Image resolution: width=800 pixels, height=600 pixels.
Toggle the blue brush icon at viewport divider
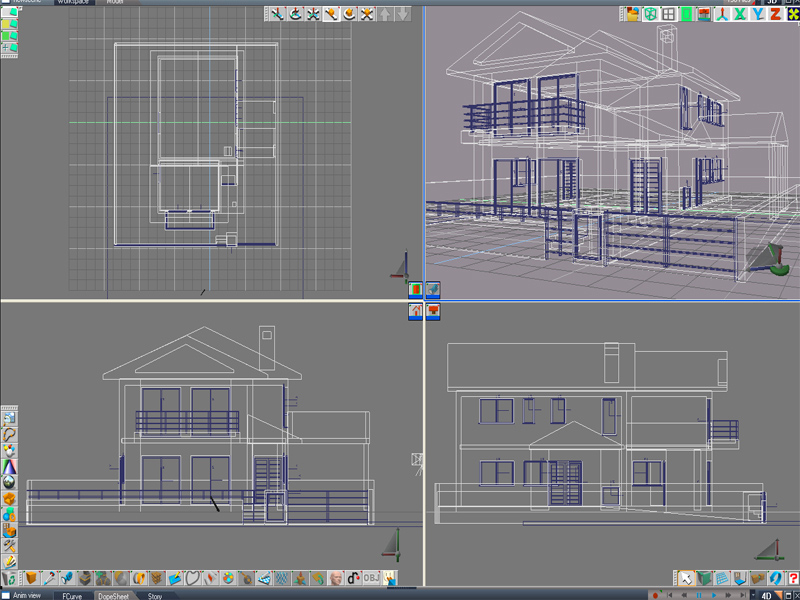coord(433,290)
